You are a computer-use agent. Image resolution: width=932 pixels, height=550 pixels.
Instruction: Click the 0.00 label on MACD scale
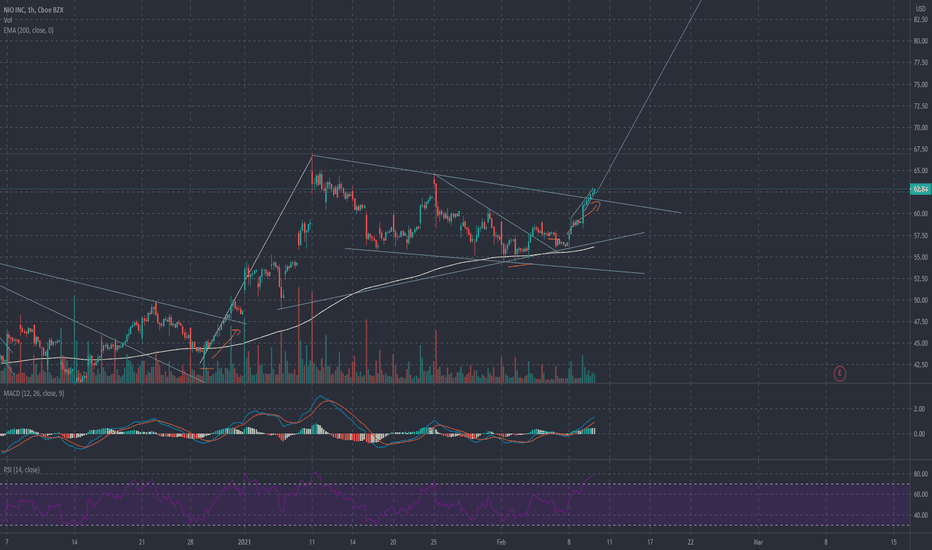tap(919, 433)
